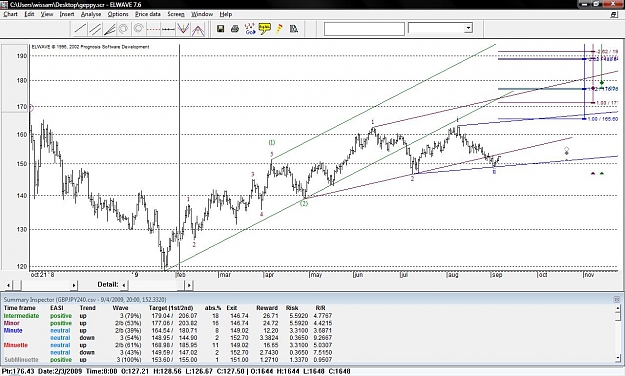Screen dimensions: 625x376
Task: Open the Options menu
Action: 118,14
